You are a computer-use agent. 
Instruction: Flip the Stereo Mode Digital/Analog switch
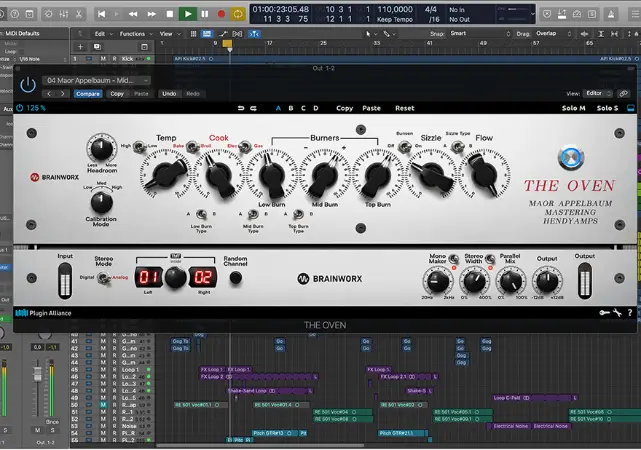[105, 279]
